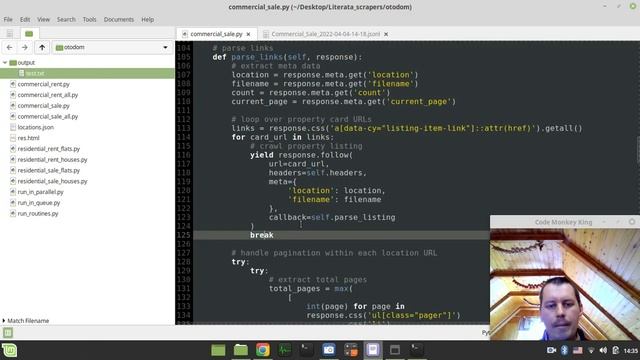Image resolution: width=640 pixels, height=360 pixels.
Task: Select the output folder
Action: pyautogui.click(x=26, y=62)
